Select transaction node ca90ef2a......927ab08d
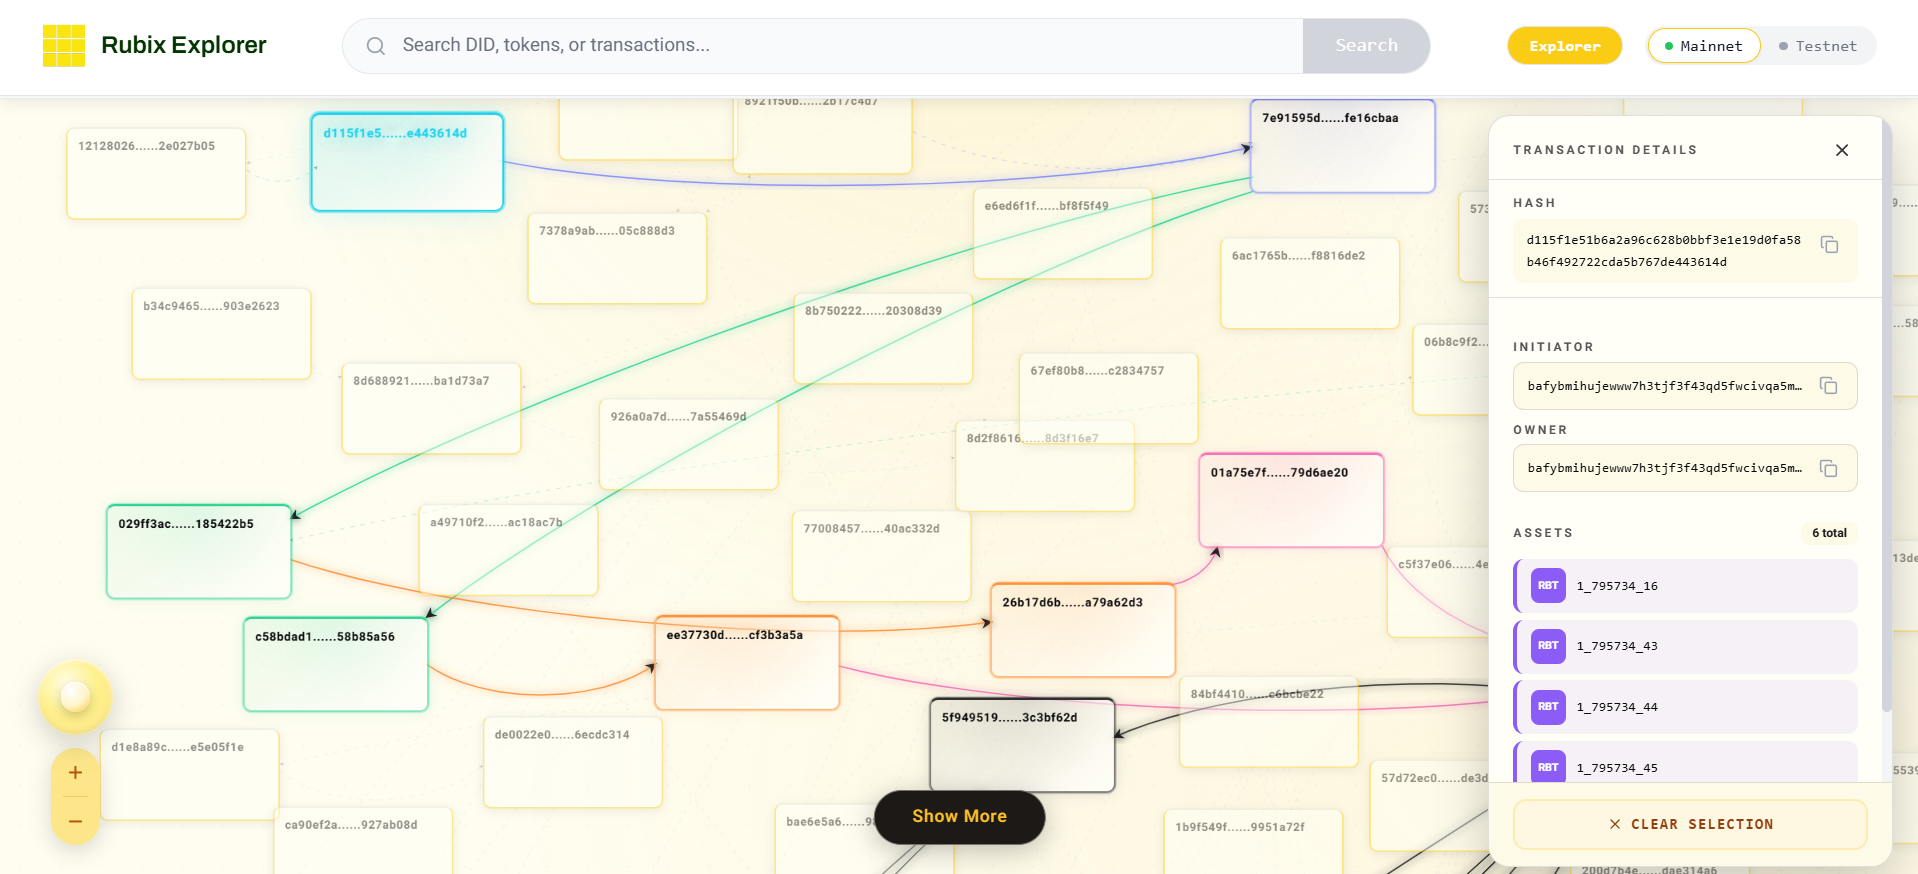The image size is (1918, 874). click(363, 843)
